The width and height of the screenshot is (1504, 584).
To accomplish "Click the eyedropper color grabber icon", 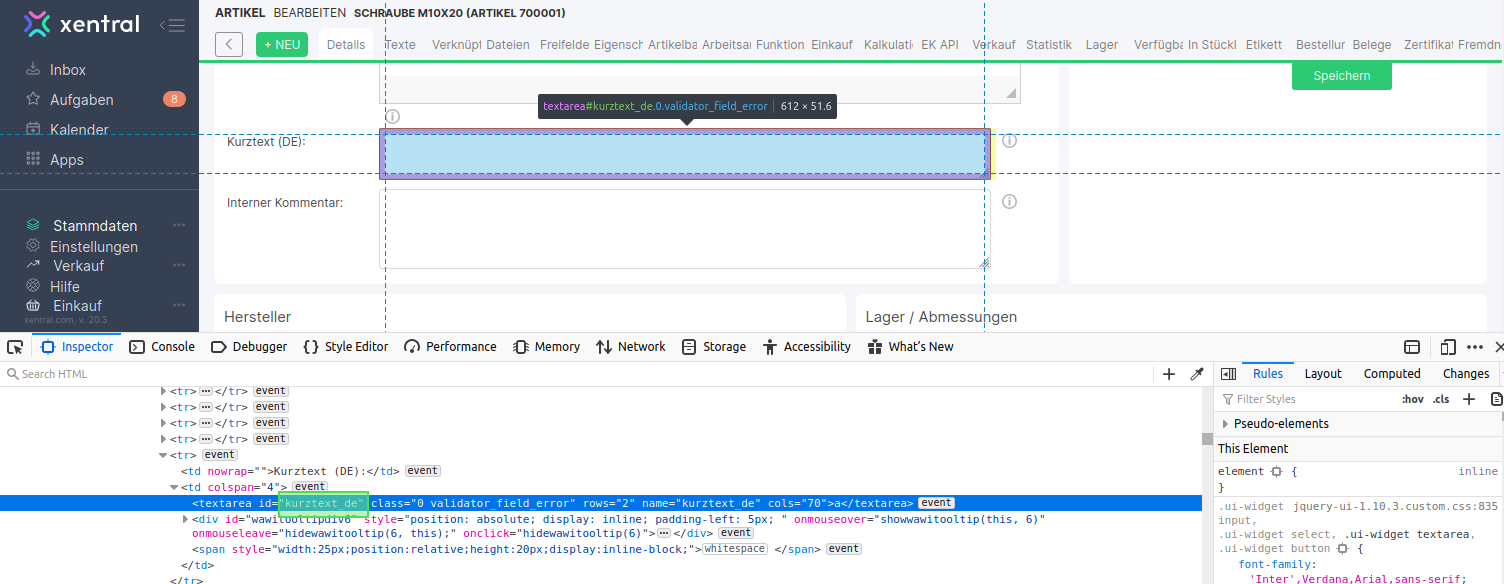I will pos(1196,374).
